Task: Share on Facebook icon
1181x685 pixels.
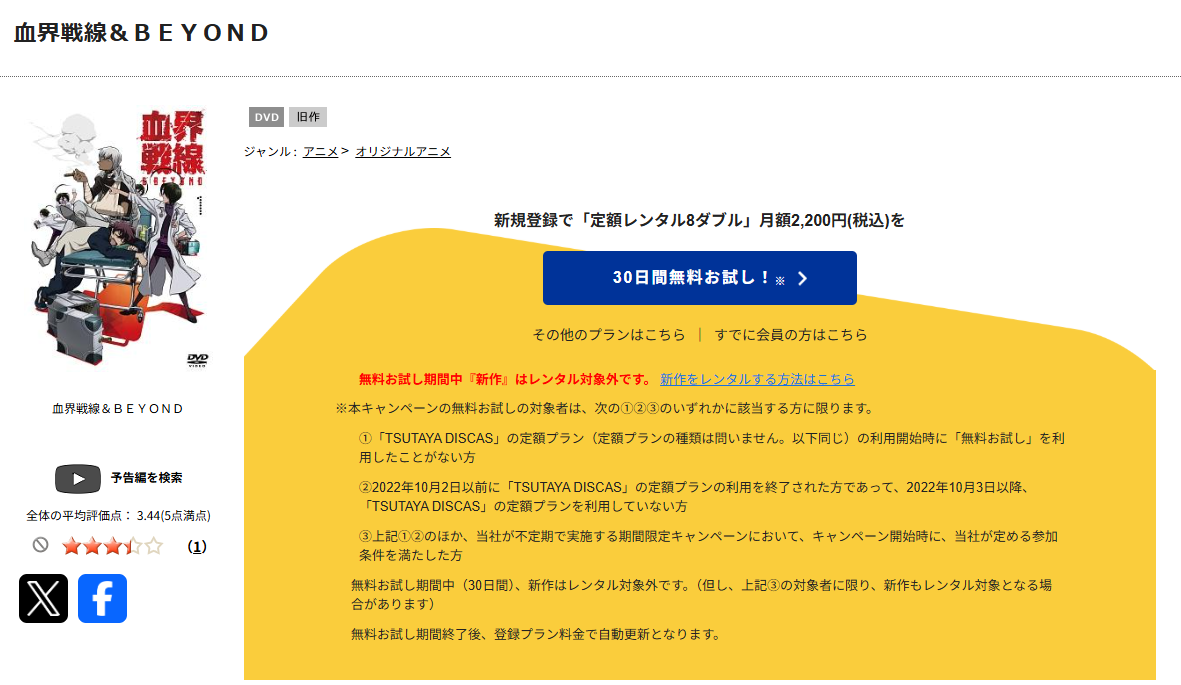Action: click(x=102, y=598)
